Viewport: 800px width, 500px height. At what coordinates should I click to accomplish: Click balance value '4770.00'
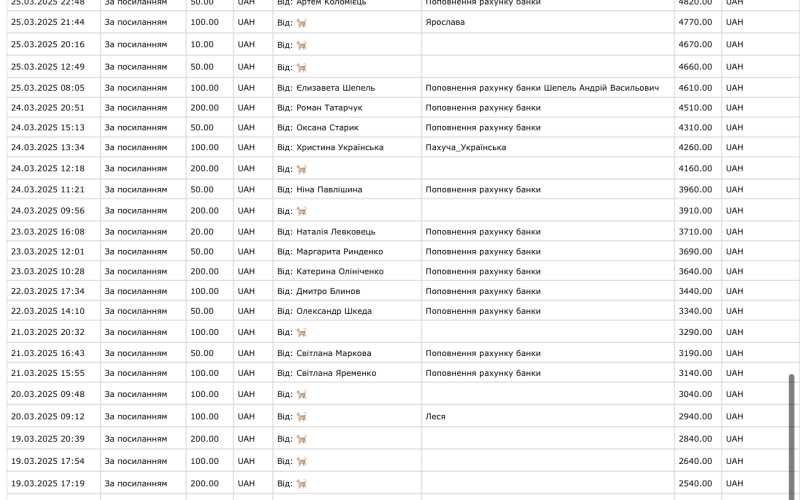pos(695,22)
